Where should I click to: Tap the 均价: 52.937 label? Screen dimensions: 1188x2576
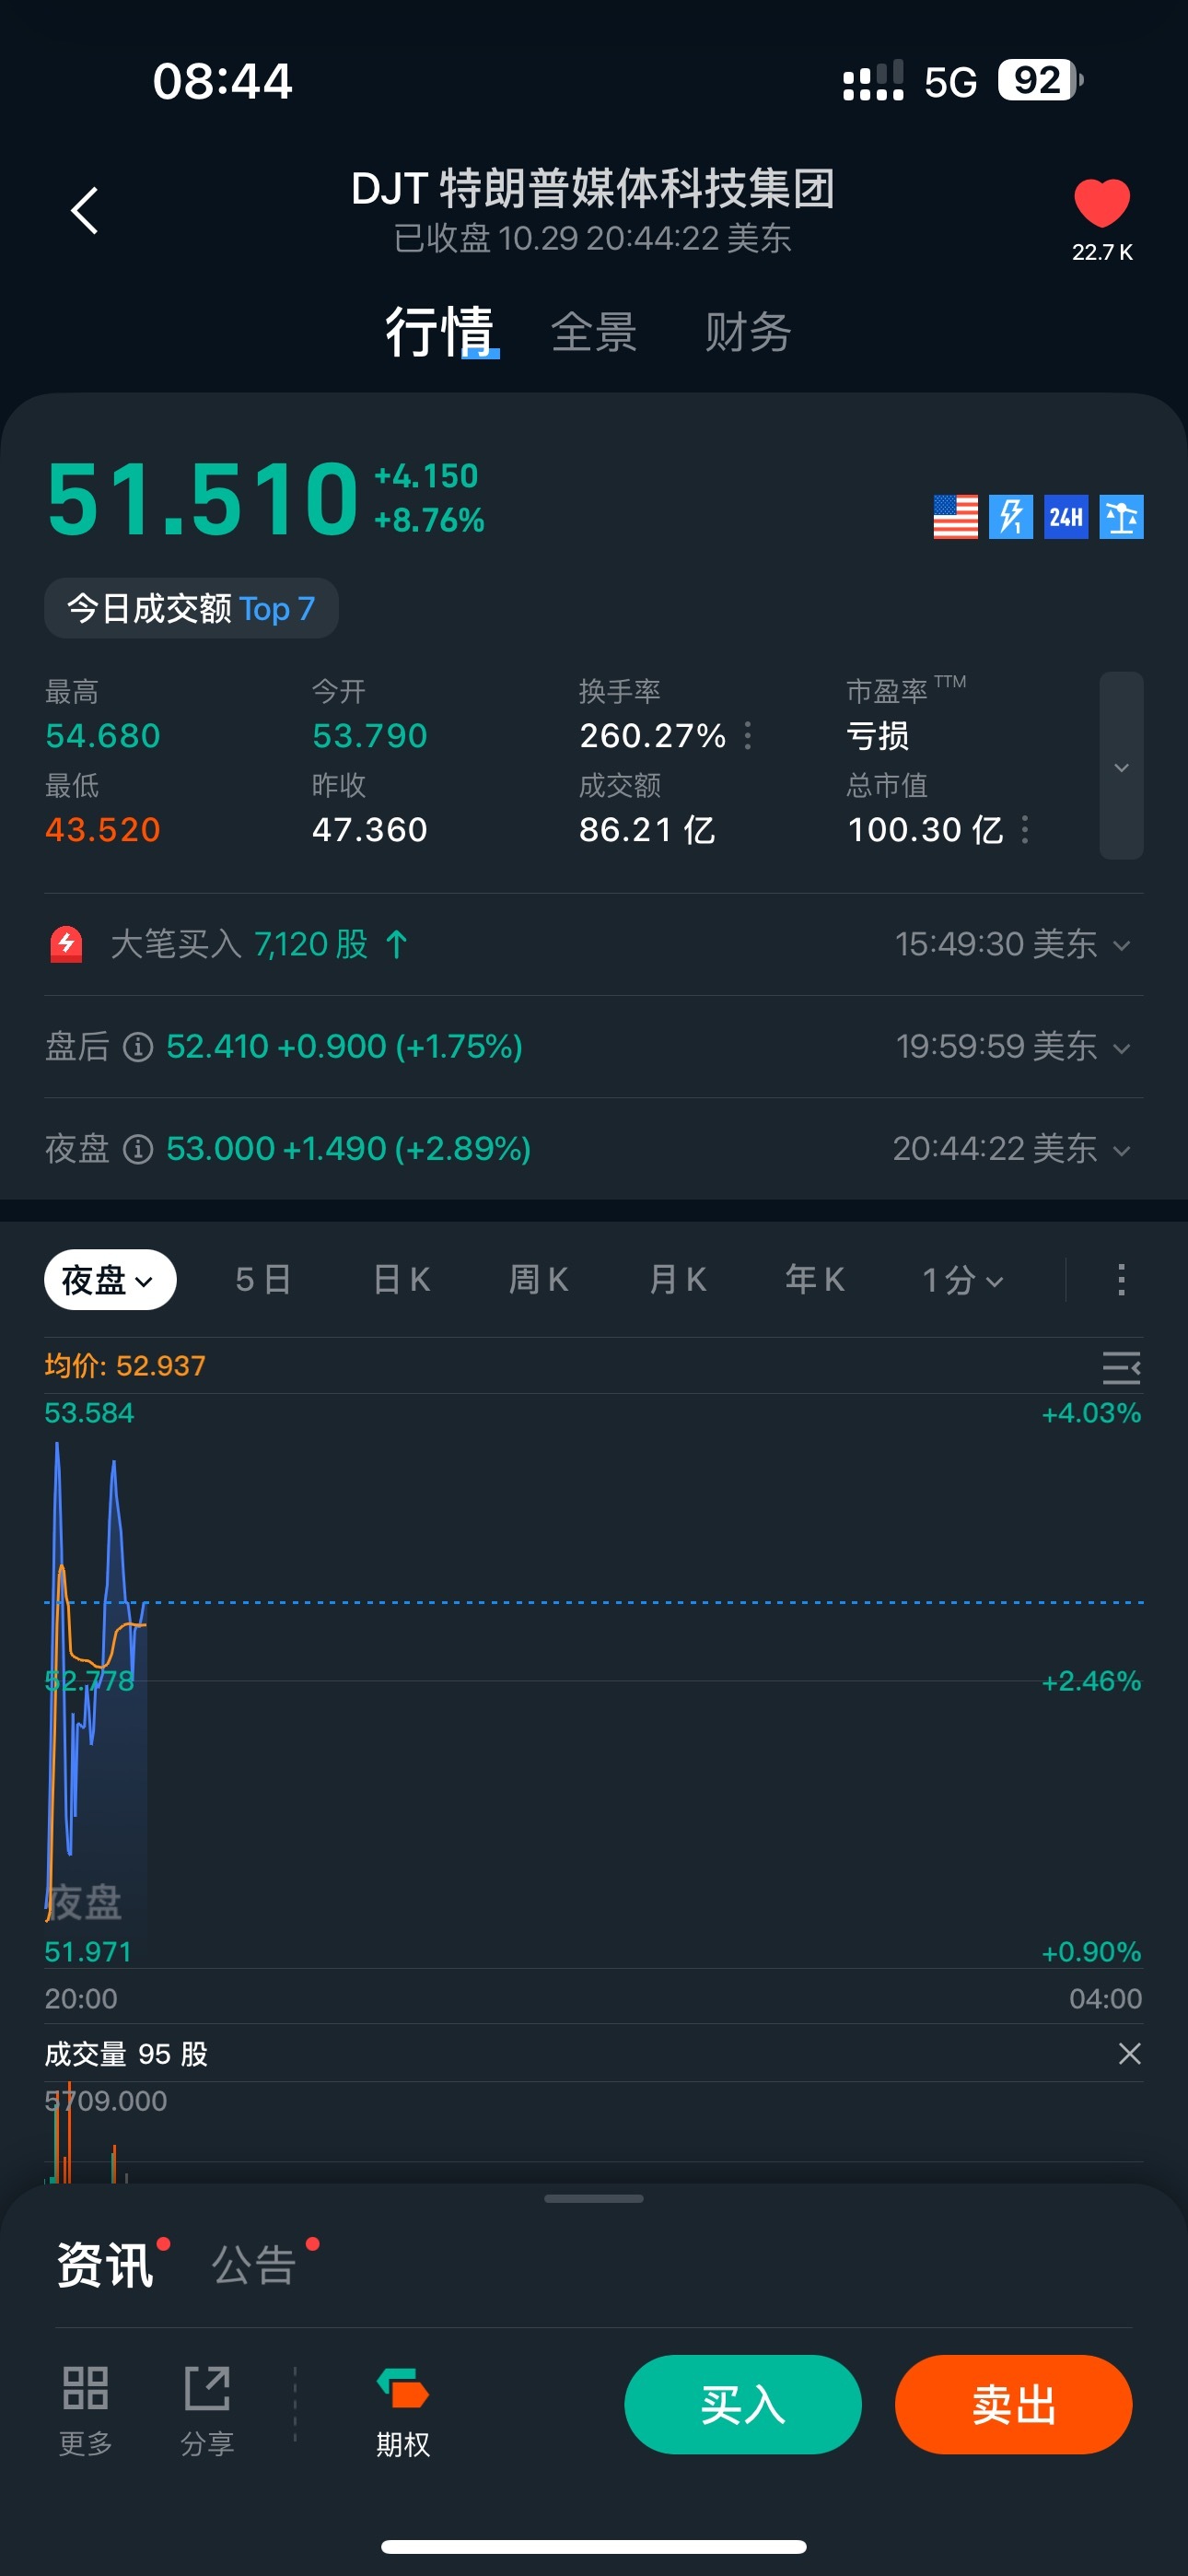(x=125, y=1366)
